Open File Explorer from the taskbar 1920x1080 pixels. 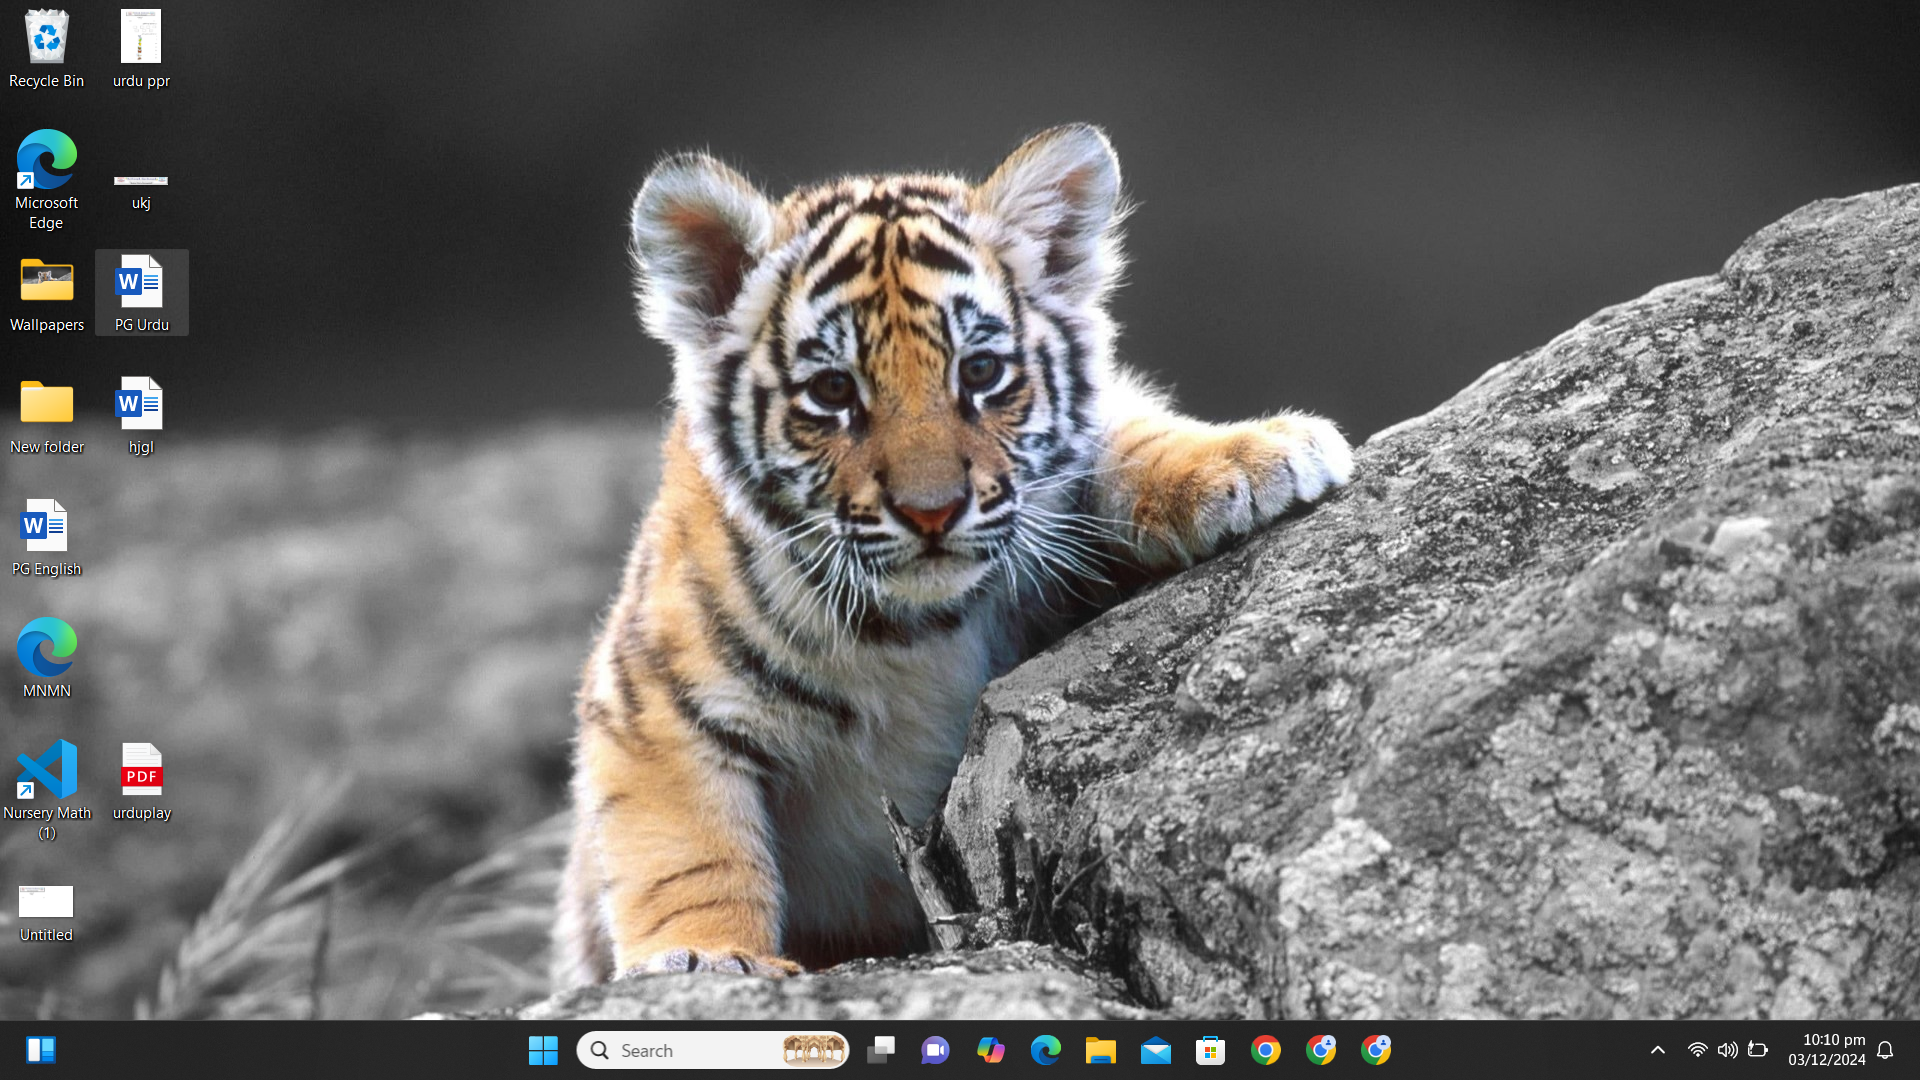1100,1050
